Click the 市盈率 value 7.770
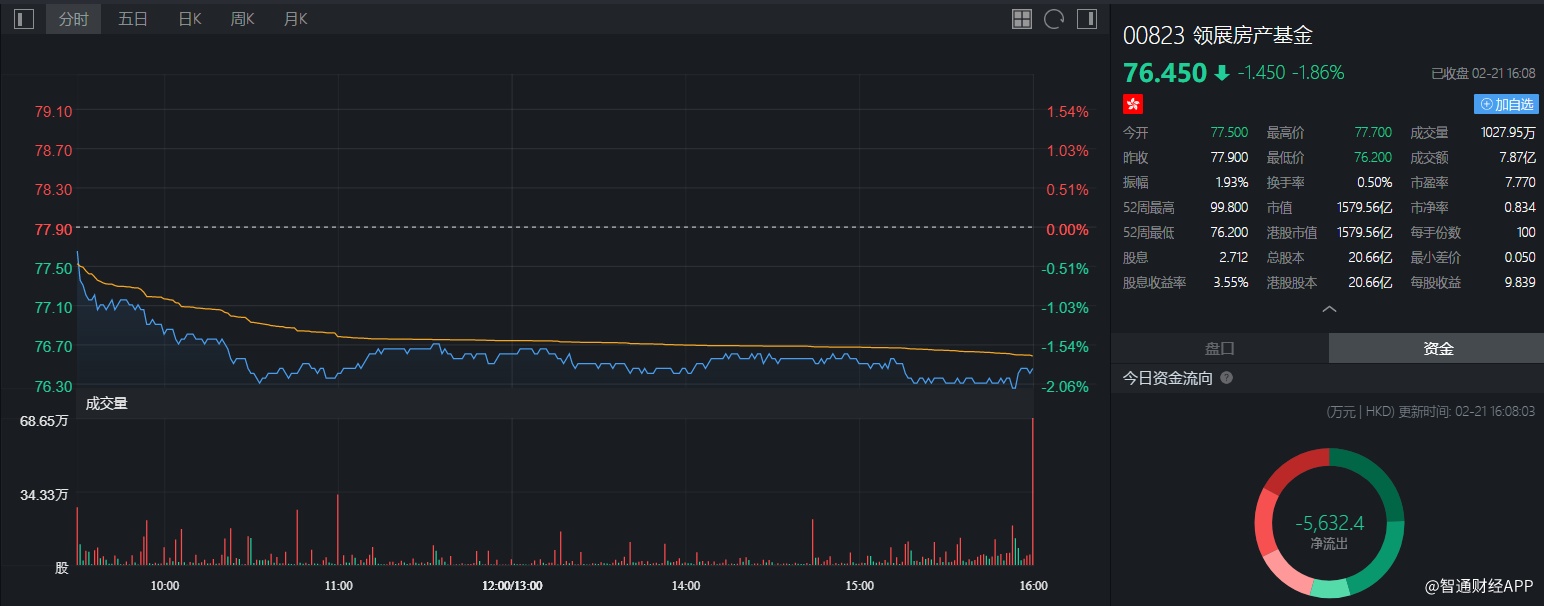Image resolution: width=1544 pixels, height=606 pixels. click(x=1519, y=183)
